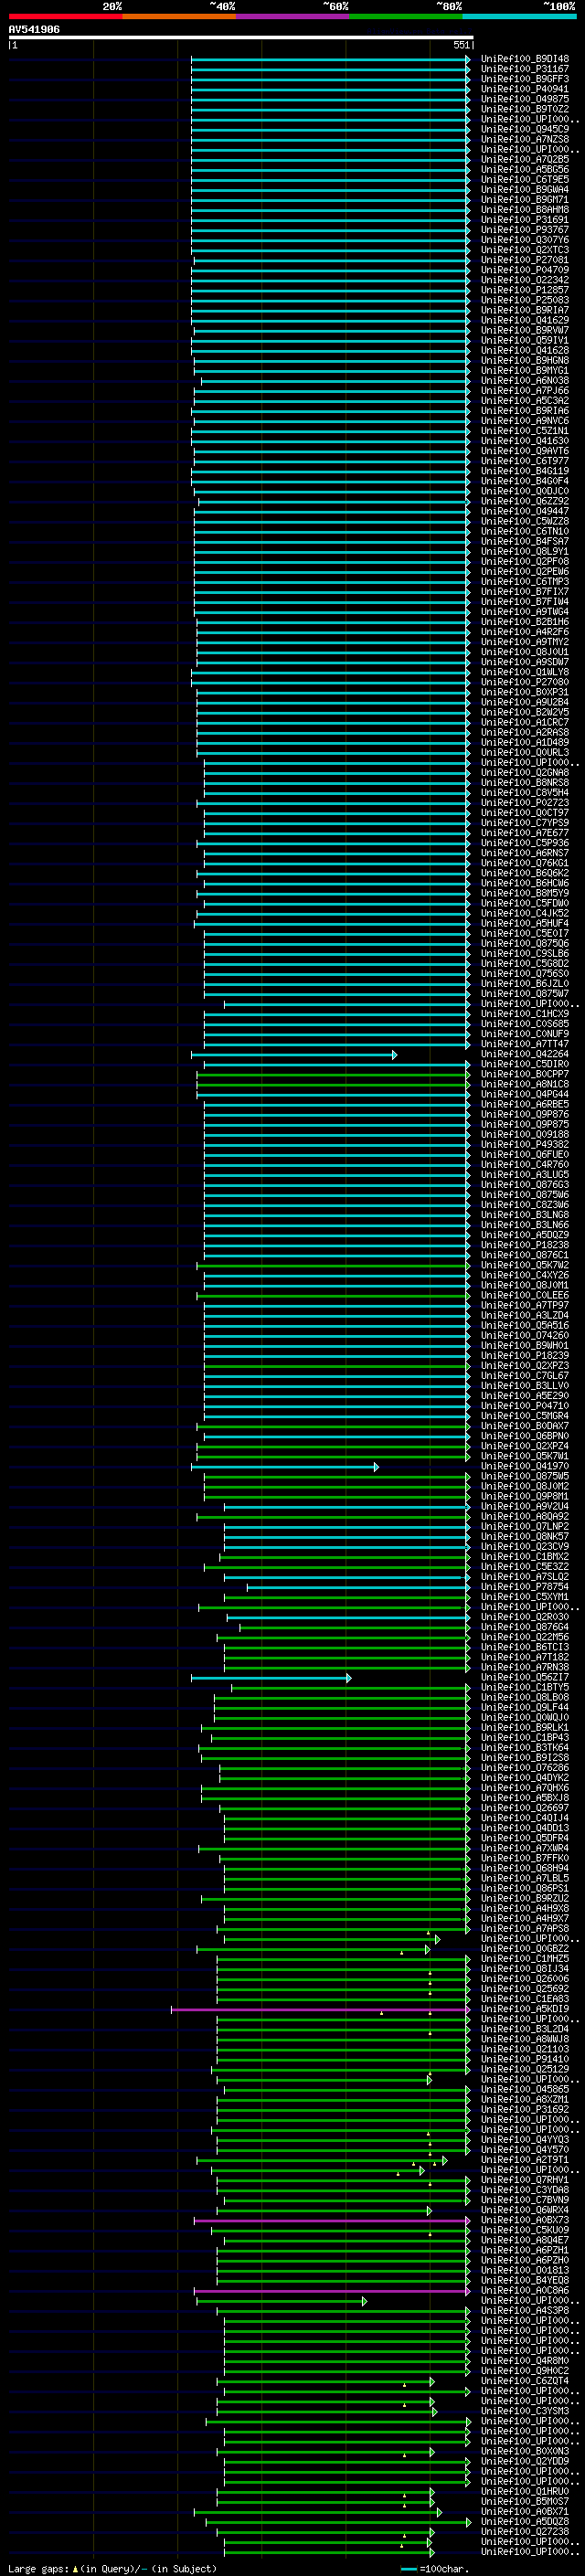Open hit UniRef100_P31167

click(x=524, y=69)
